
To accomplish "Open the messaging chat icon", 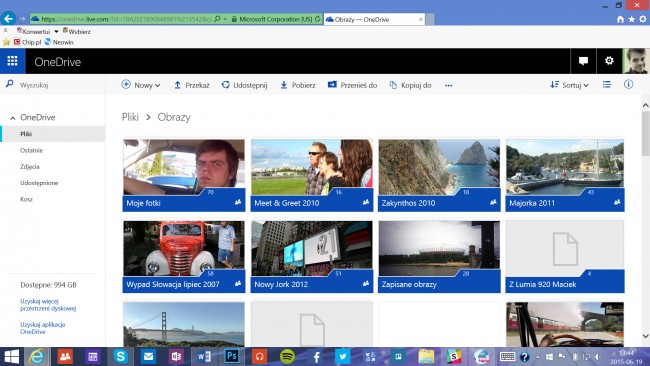I will click(583, 61).
